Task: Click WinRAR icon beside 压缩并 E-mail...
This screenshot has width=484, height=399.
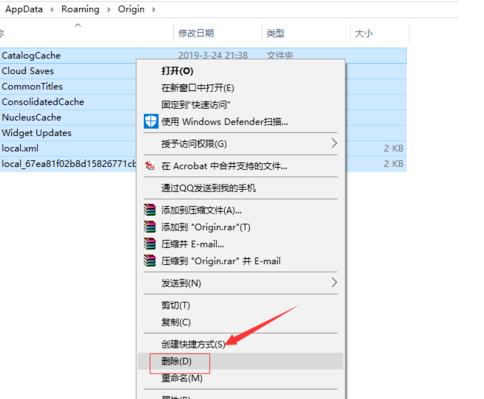Action: [x=150, y=244]
